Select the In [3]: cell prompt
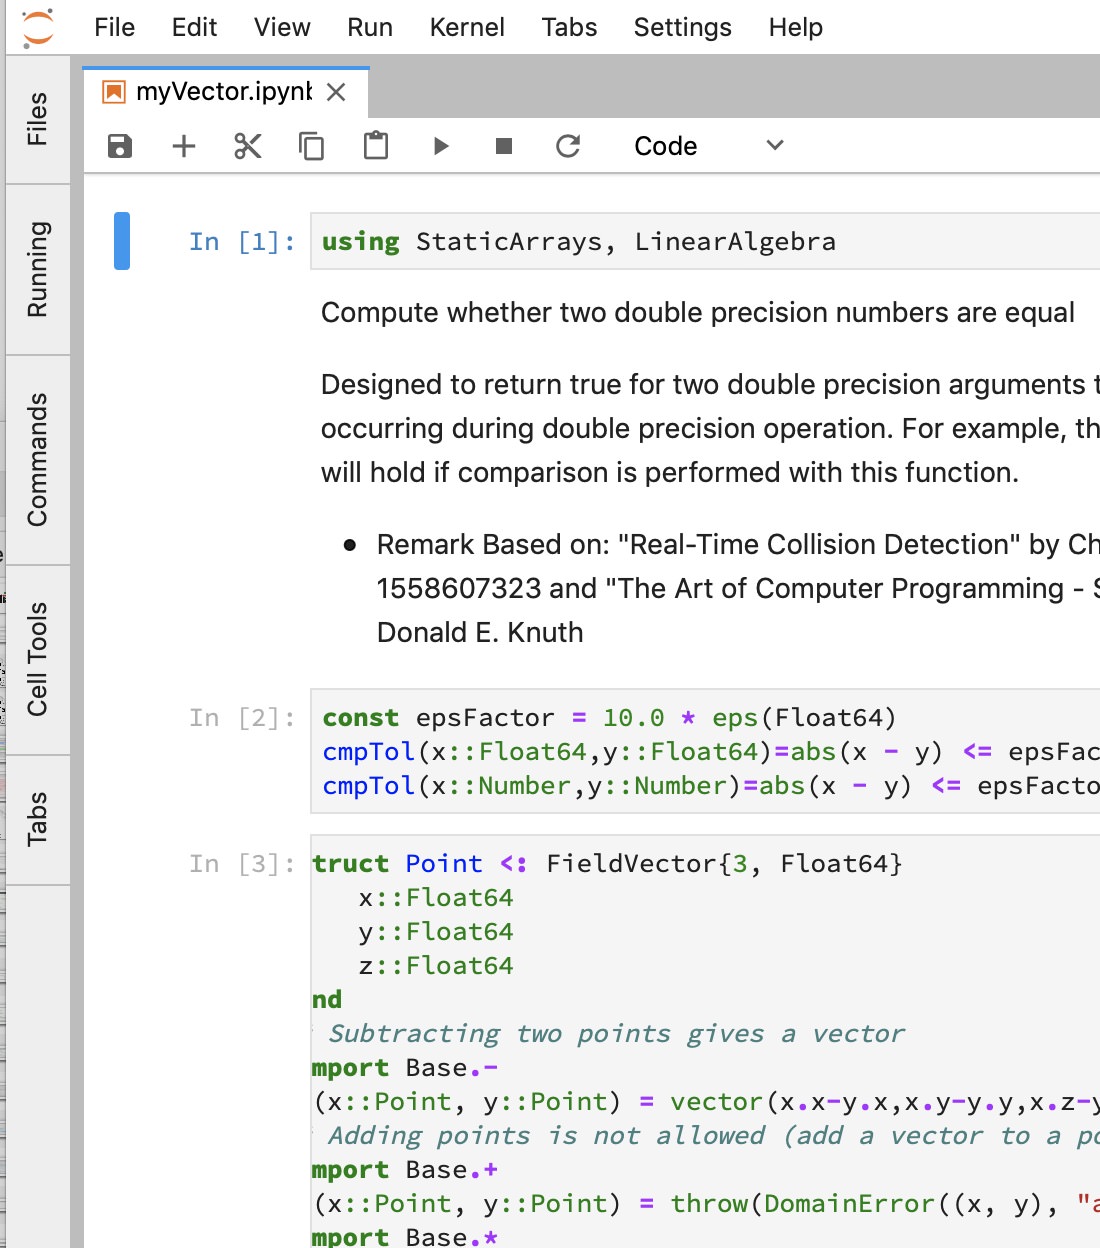 coord(242,863)
